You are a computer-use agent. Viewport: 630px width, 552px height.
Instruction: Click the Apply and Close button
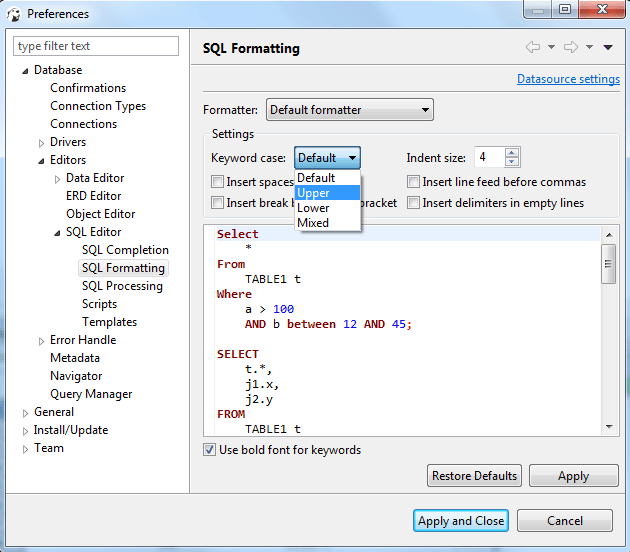tap(461, 521)
